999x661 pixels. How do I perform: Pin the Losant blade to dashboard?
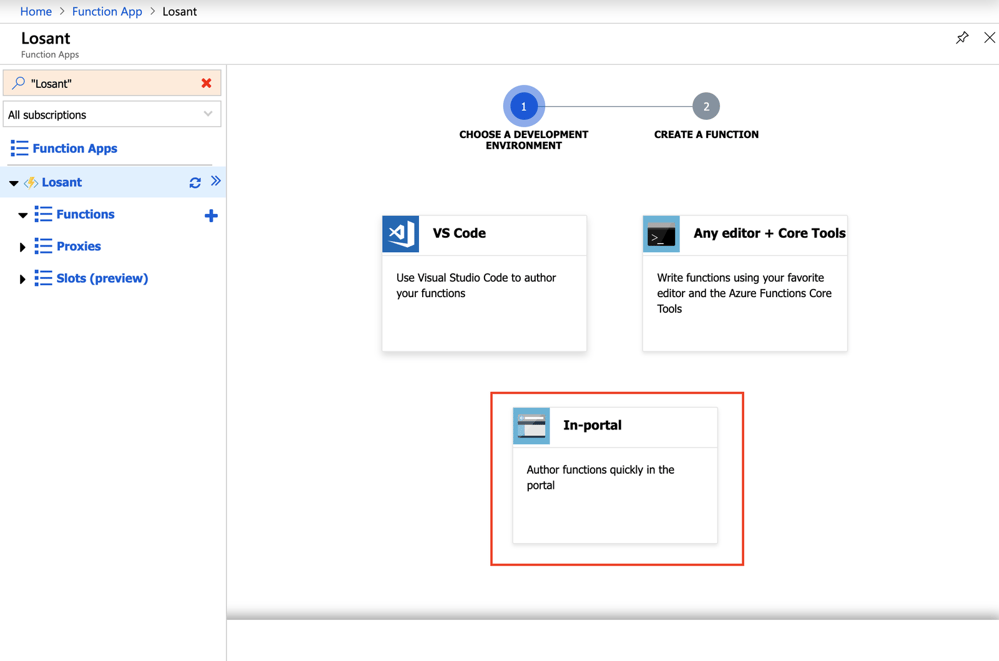[x=962, y=37]
